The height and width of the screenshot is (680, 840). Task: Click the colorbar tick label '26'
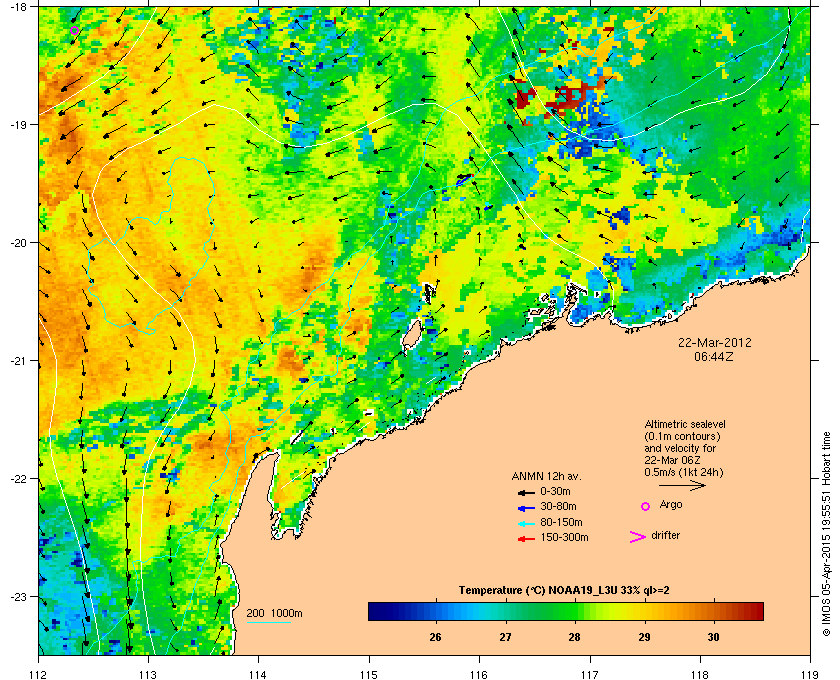point(436,637)
